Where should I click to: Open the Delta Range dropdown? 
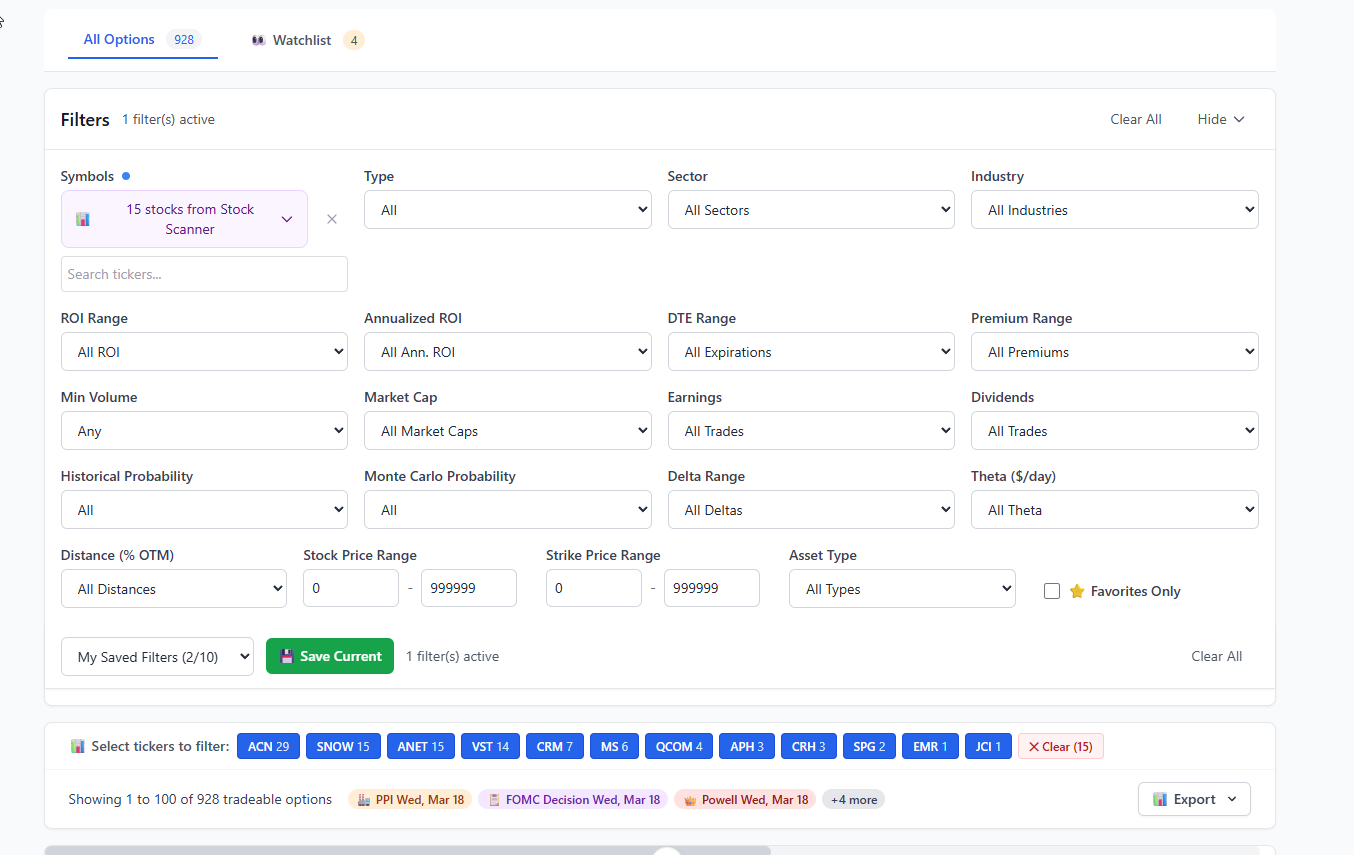pos(811,510)
